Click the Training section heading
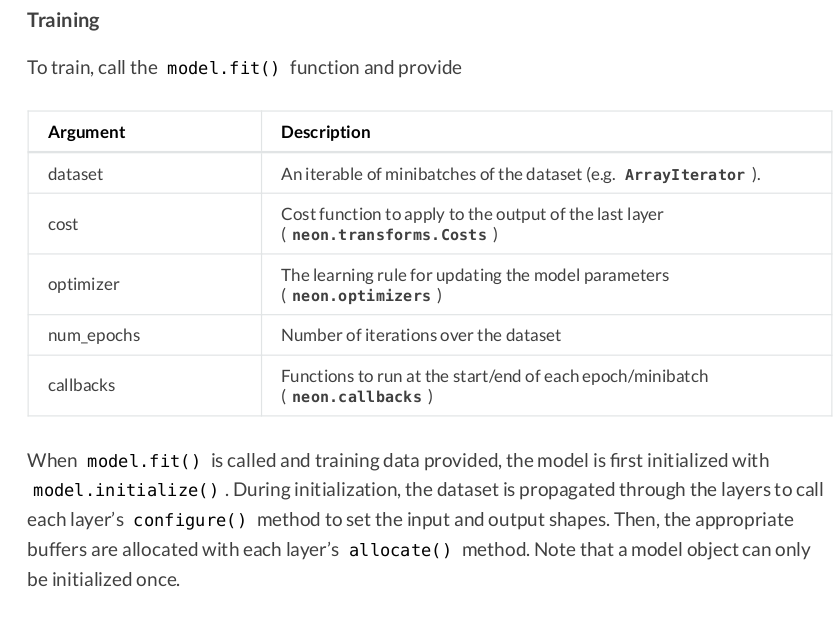Viewport: 840px width, 639px height. tap(63, 20)
